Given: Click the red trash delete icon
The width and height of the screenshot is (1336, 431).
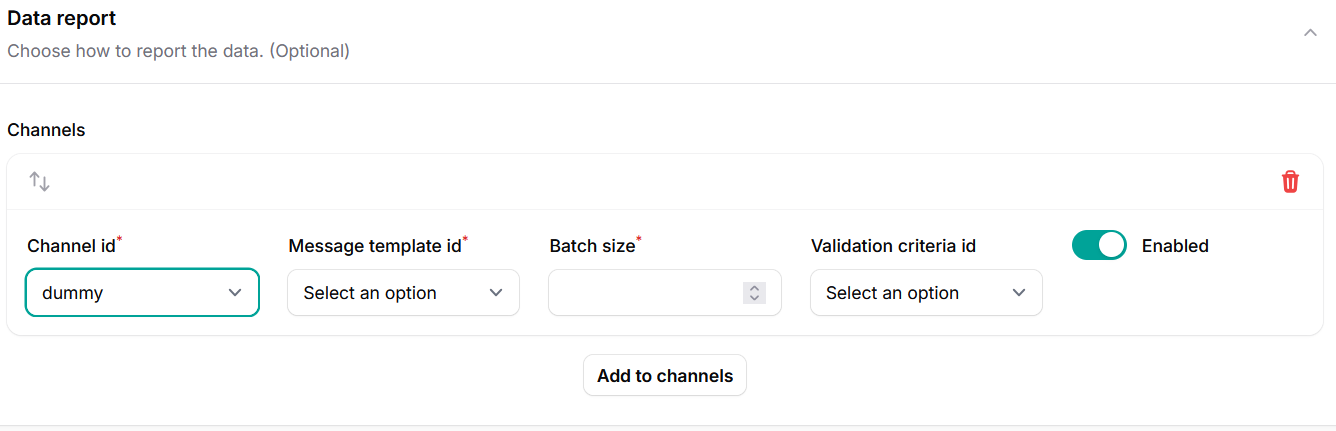Looking at the screenshot, I should (x=1290, y=181).
